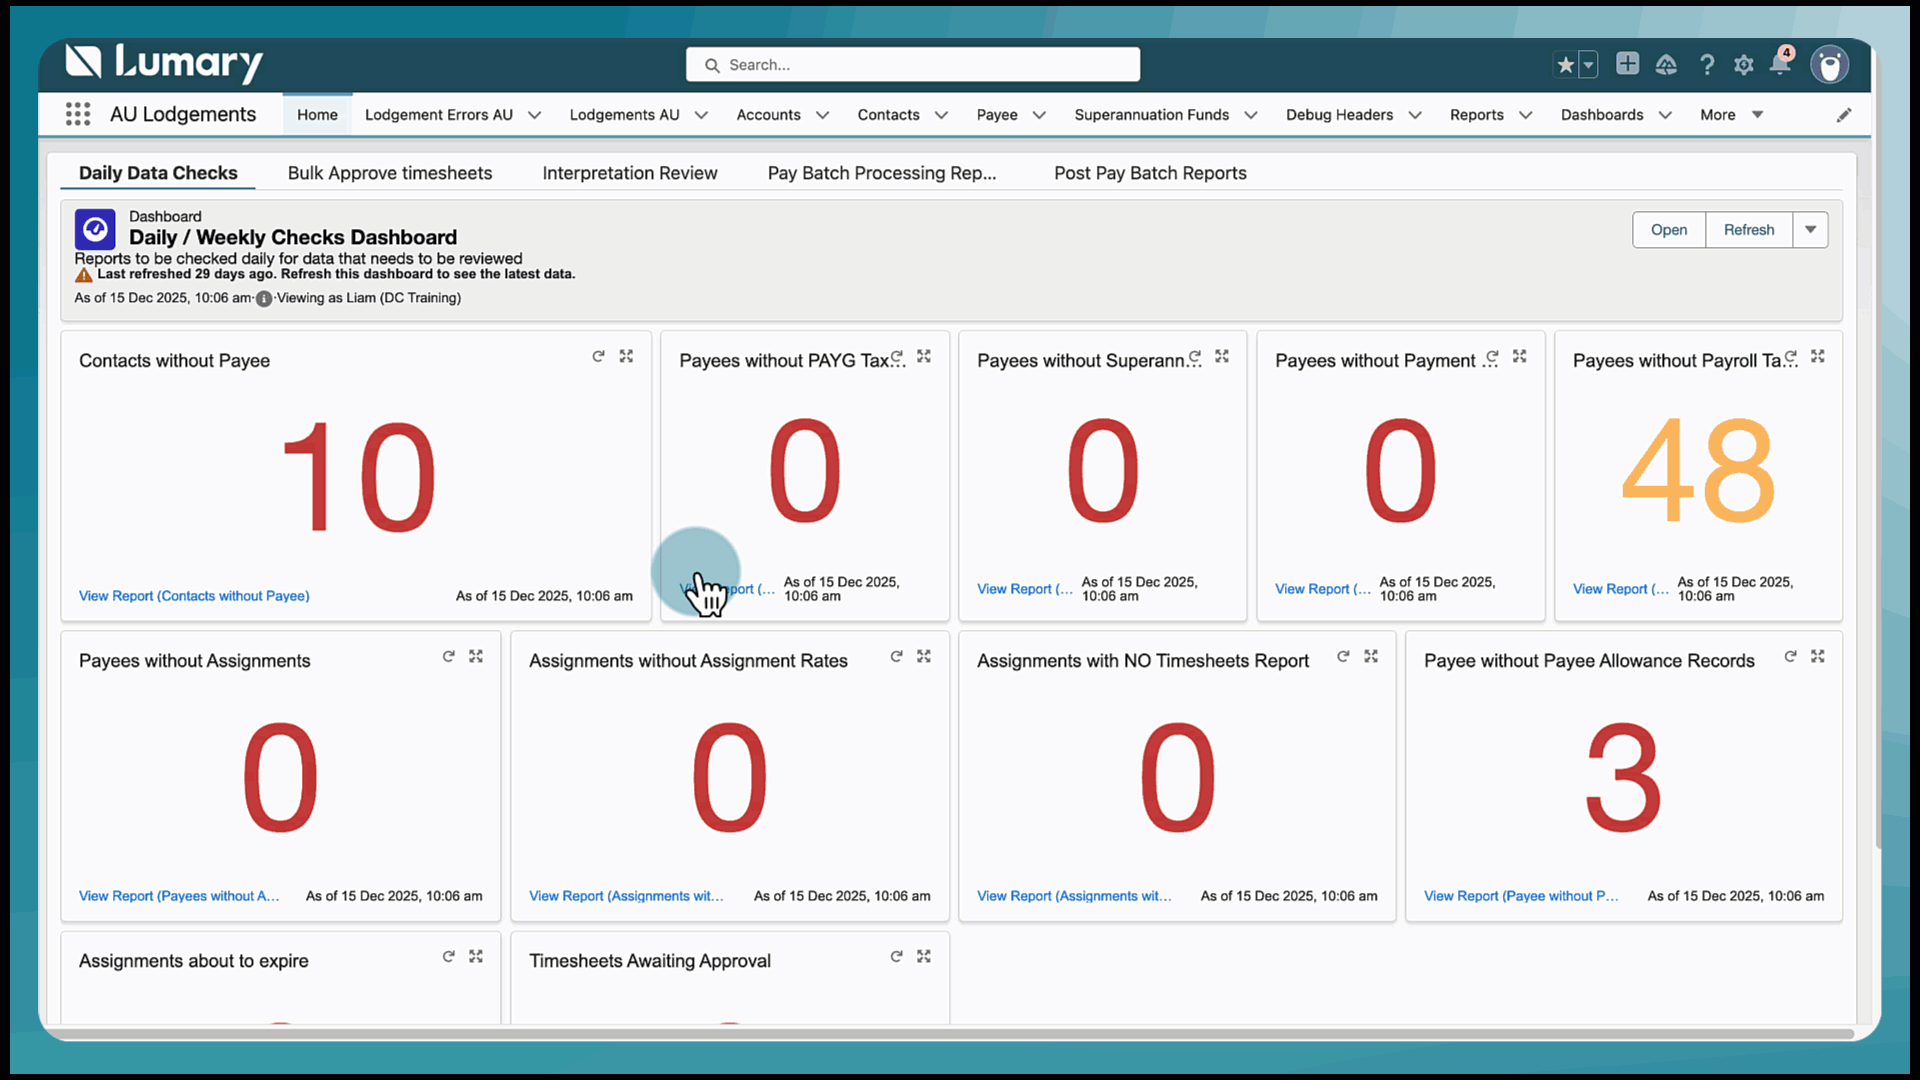View notifications via the bell icon

[x=1781, y=64]
